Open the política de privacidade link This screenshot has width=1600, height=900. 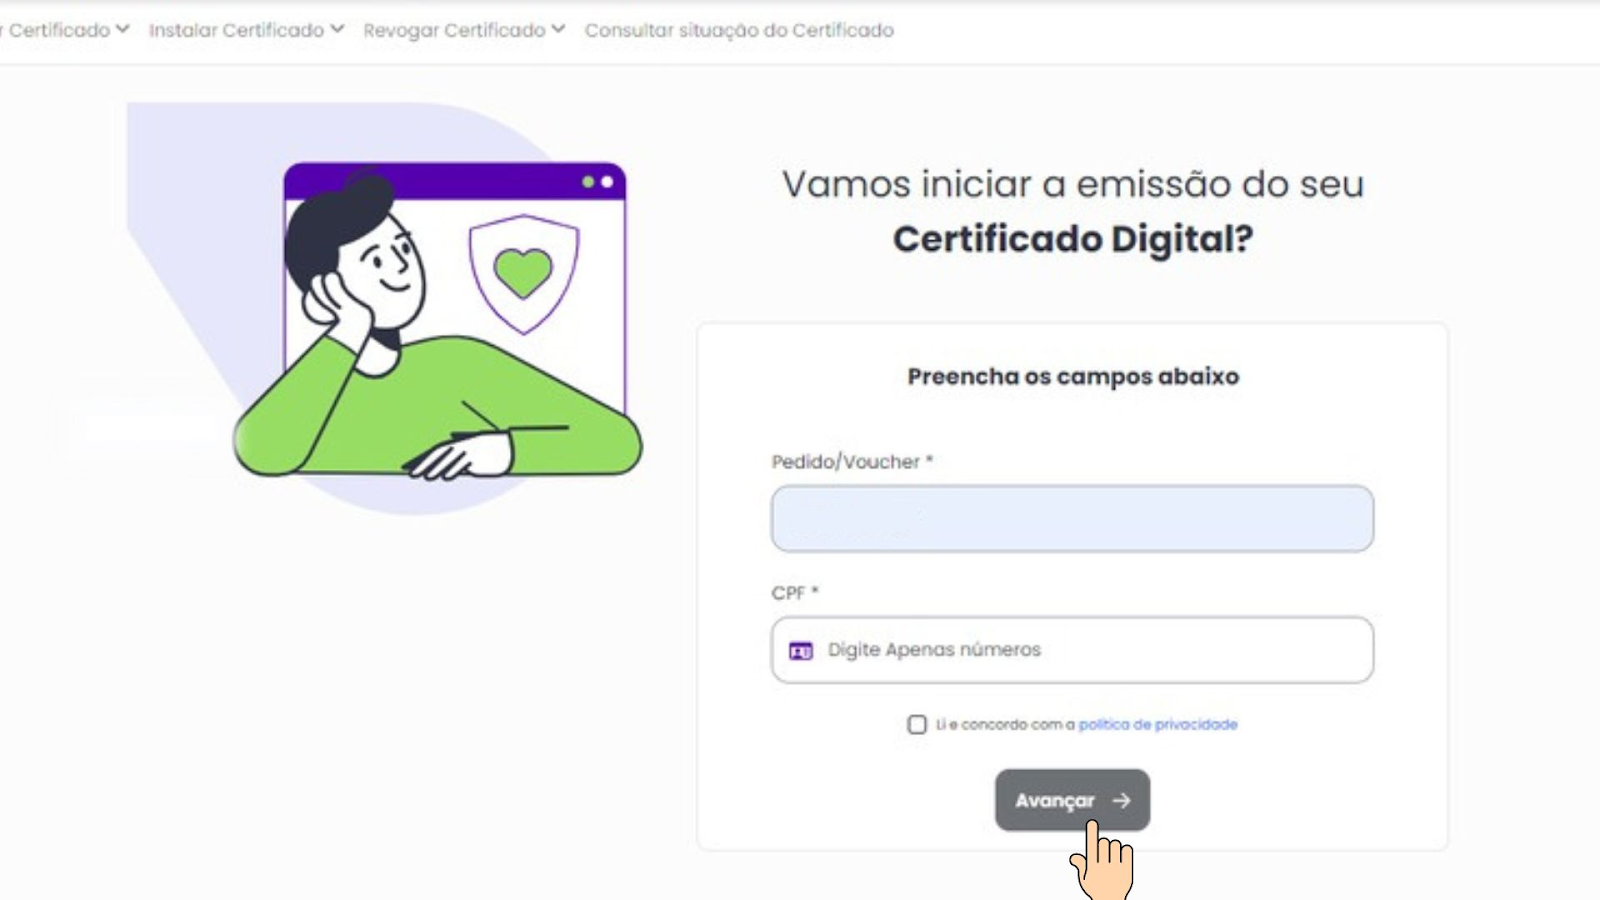click(x=1158, y=724)
